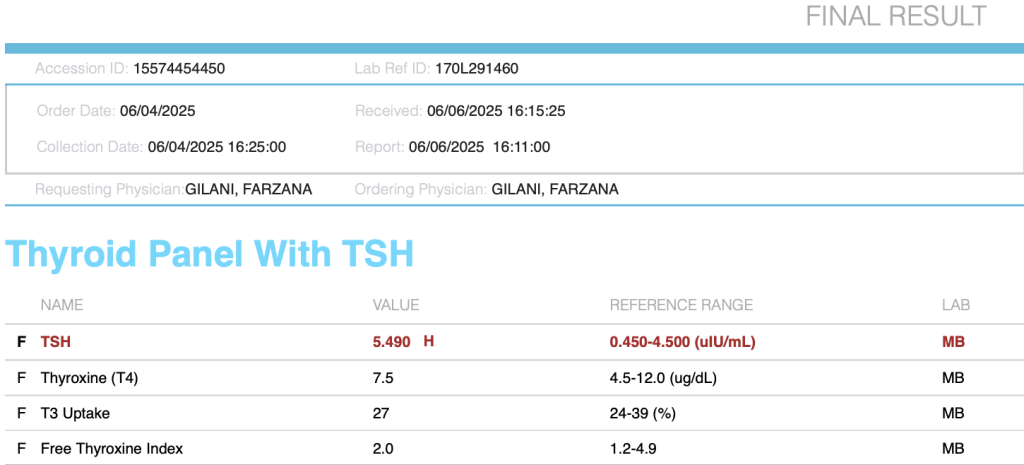Click the Received label
This screenshot has height=465, width=1024.
pos(389,111)
